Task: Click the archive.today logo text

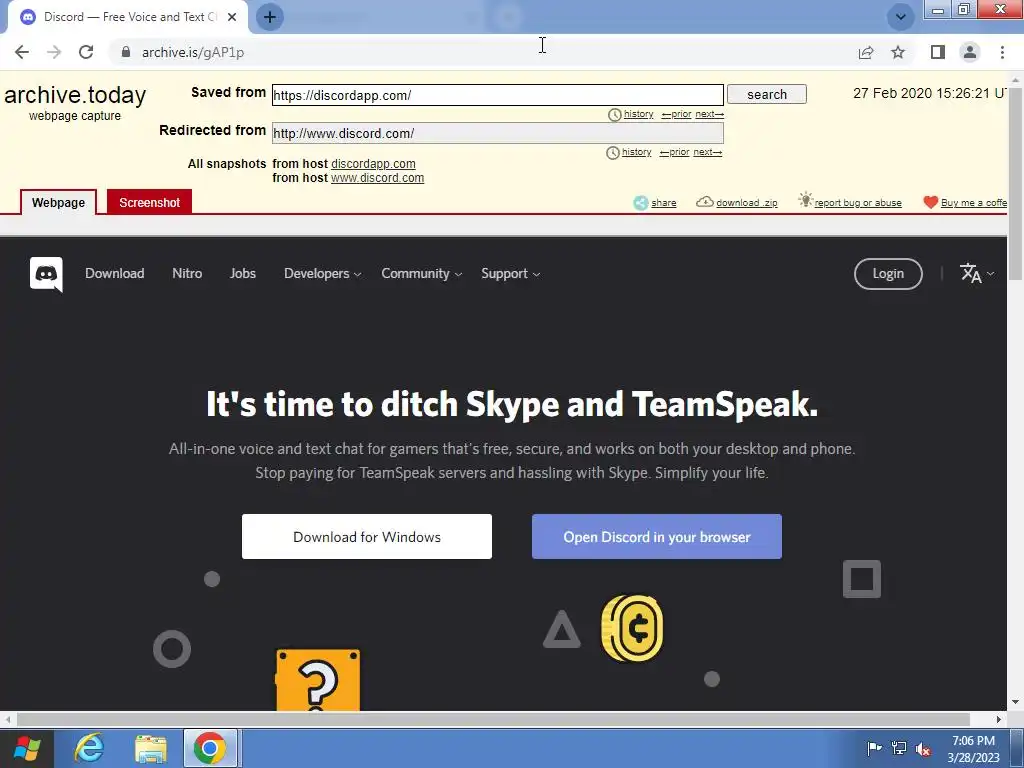Action: [75, 95]
